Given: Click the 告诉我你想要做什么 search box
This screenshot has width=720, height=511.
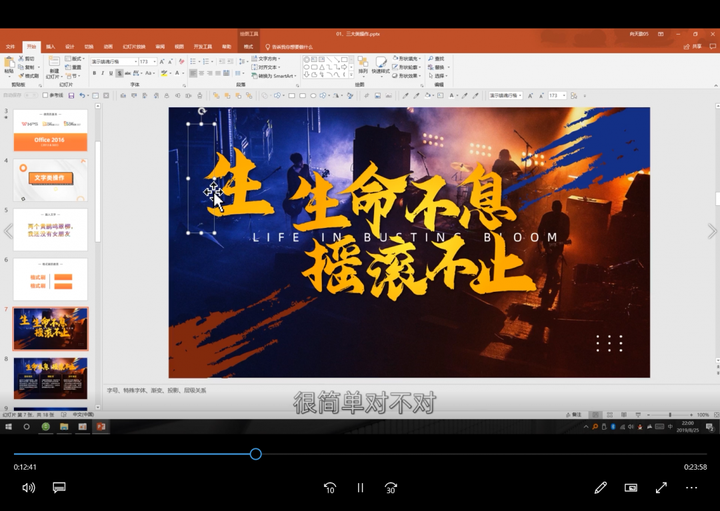Looking at the screenshot, I should tap(289, 47).
